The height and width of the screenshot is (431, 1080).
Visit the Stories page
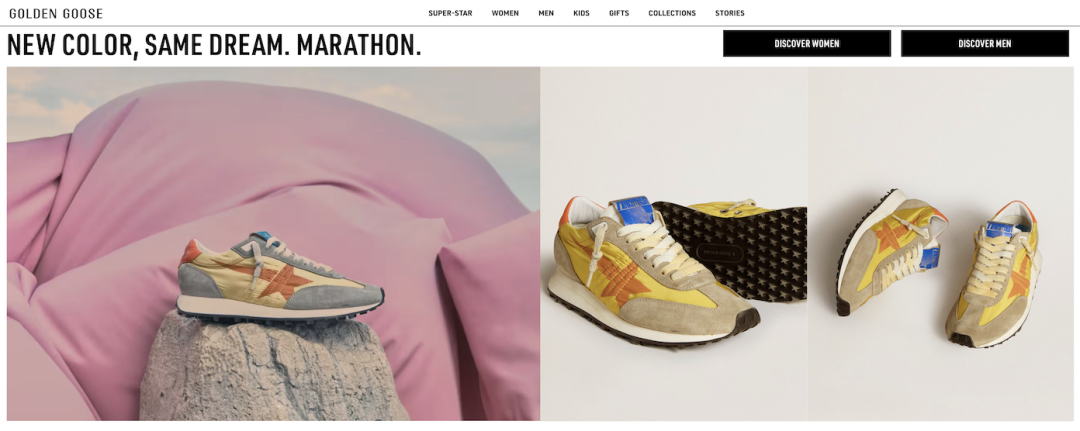click(729, 13)
